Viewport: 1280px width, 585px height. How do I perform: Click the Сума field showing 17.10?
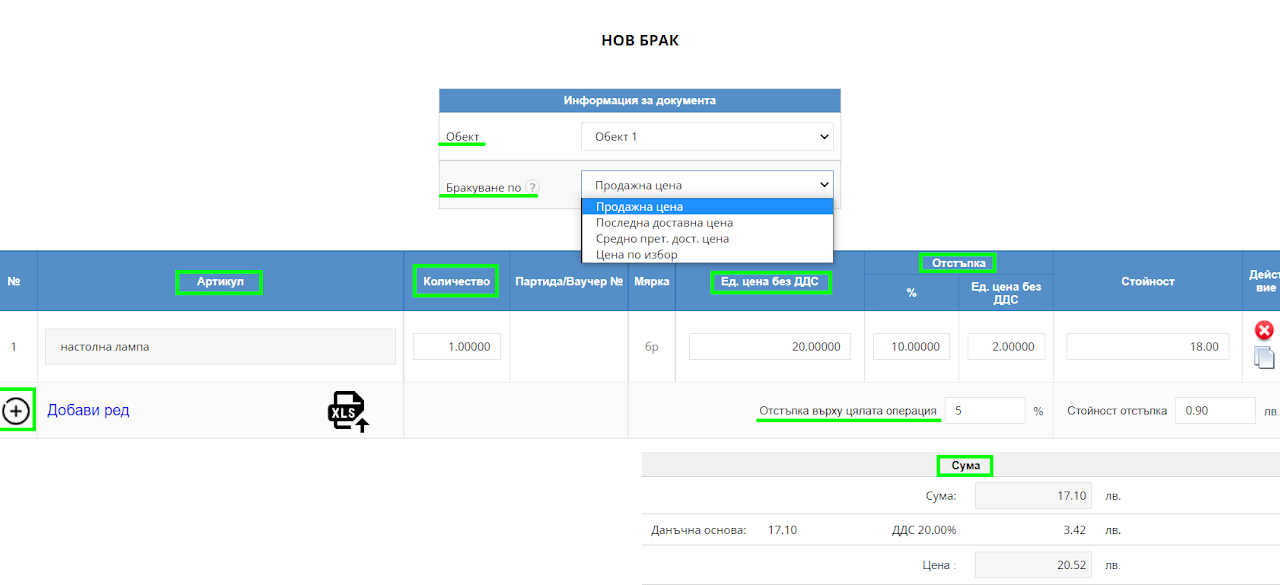click(x=1031, y=496)
